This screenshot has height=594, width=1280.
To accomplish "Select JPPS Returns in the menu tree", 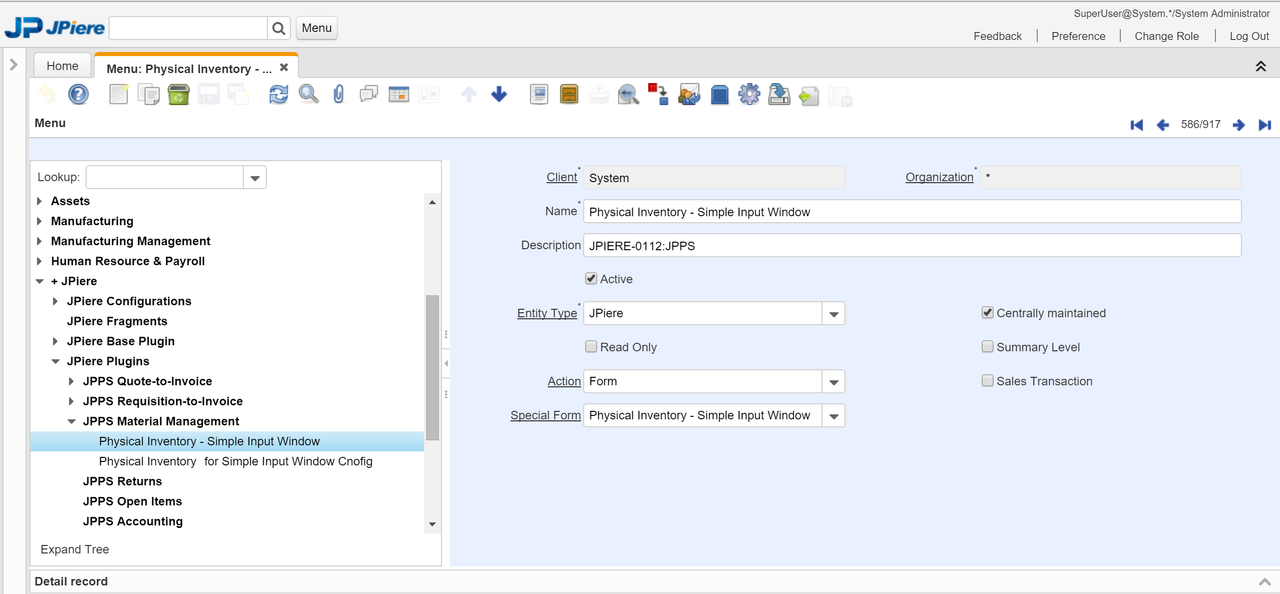I will click(x=122, y=481).
